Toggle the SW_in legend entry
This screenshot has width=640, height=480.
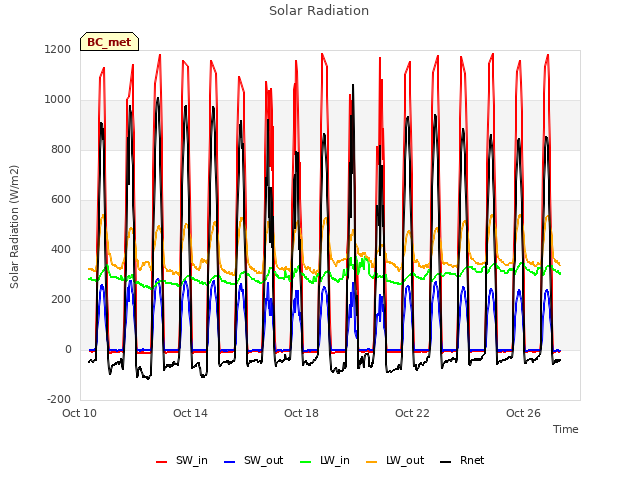[x=182, y=461]
